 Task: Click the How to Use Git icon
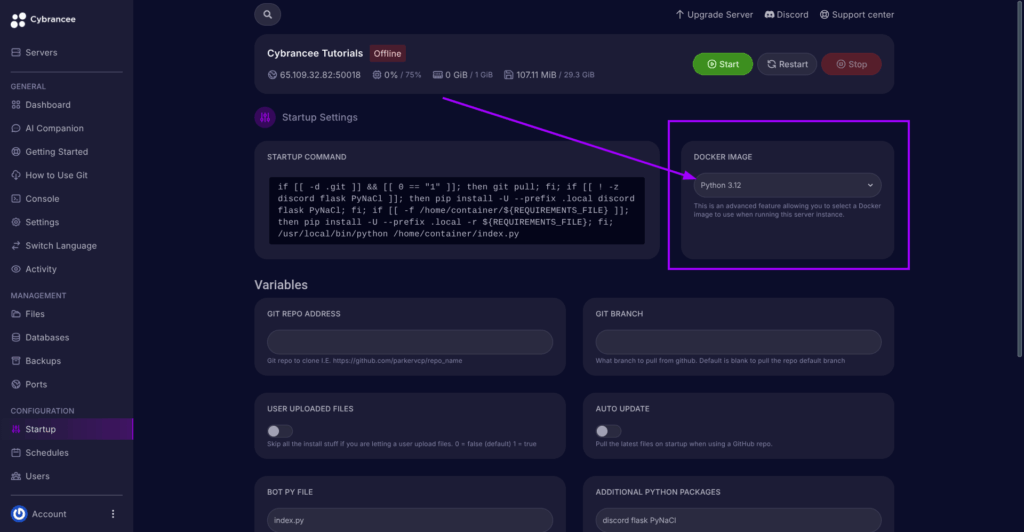(x=16, y=175)
